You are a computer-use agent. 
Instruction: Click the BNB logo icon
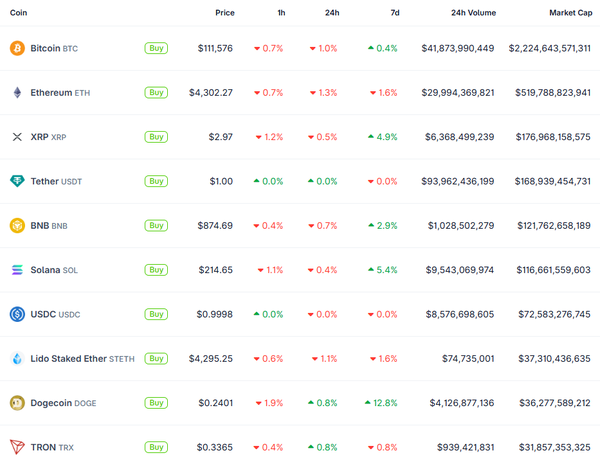(x=17, y=226)
